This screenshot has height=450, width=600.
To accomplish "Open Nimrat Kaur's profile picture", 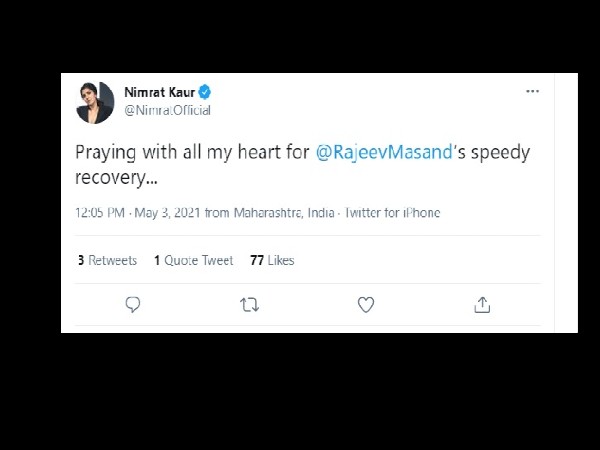I will click(x=96, y=102).
